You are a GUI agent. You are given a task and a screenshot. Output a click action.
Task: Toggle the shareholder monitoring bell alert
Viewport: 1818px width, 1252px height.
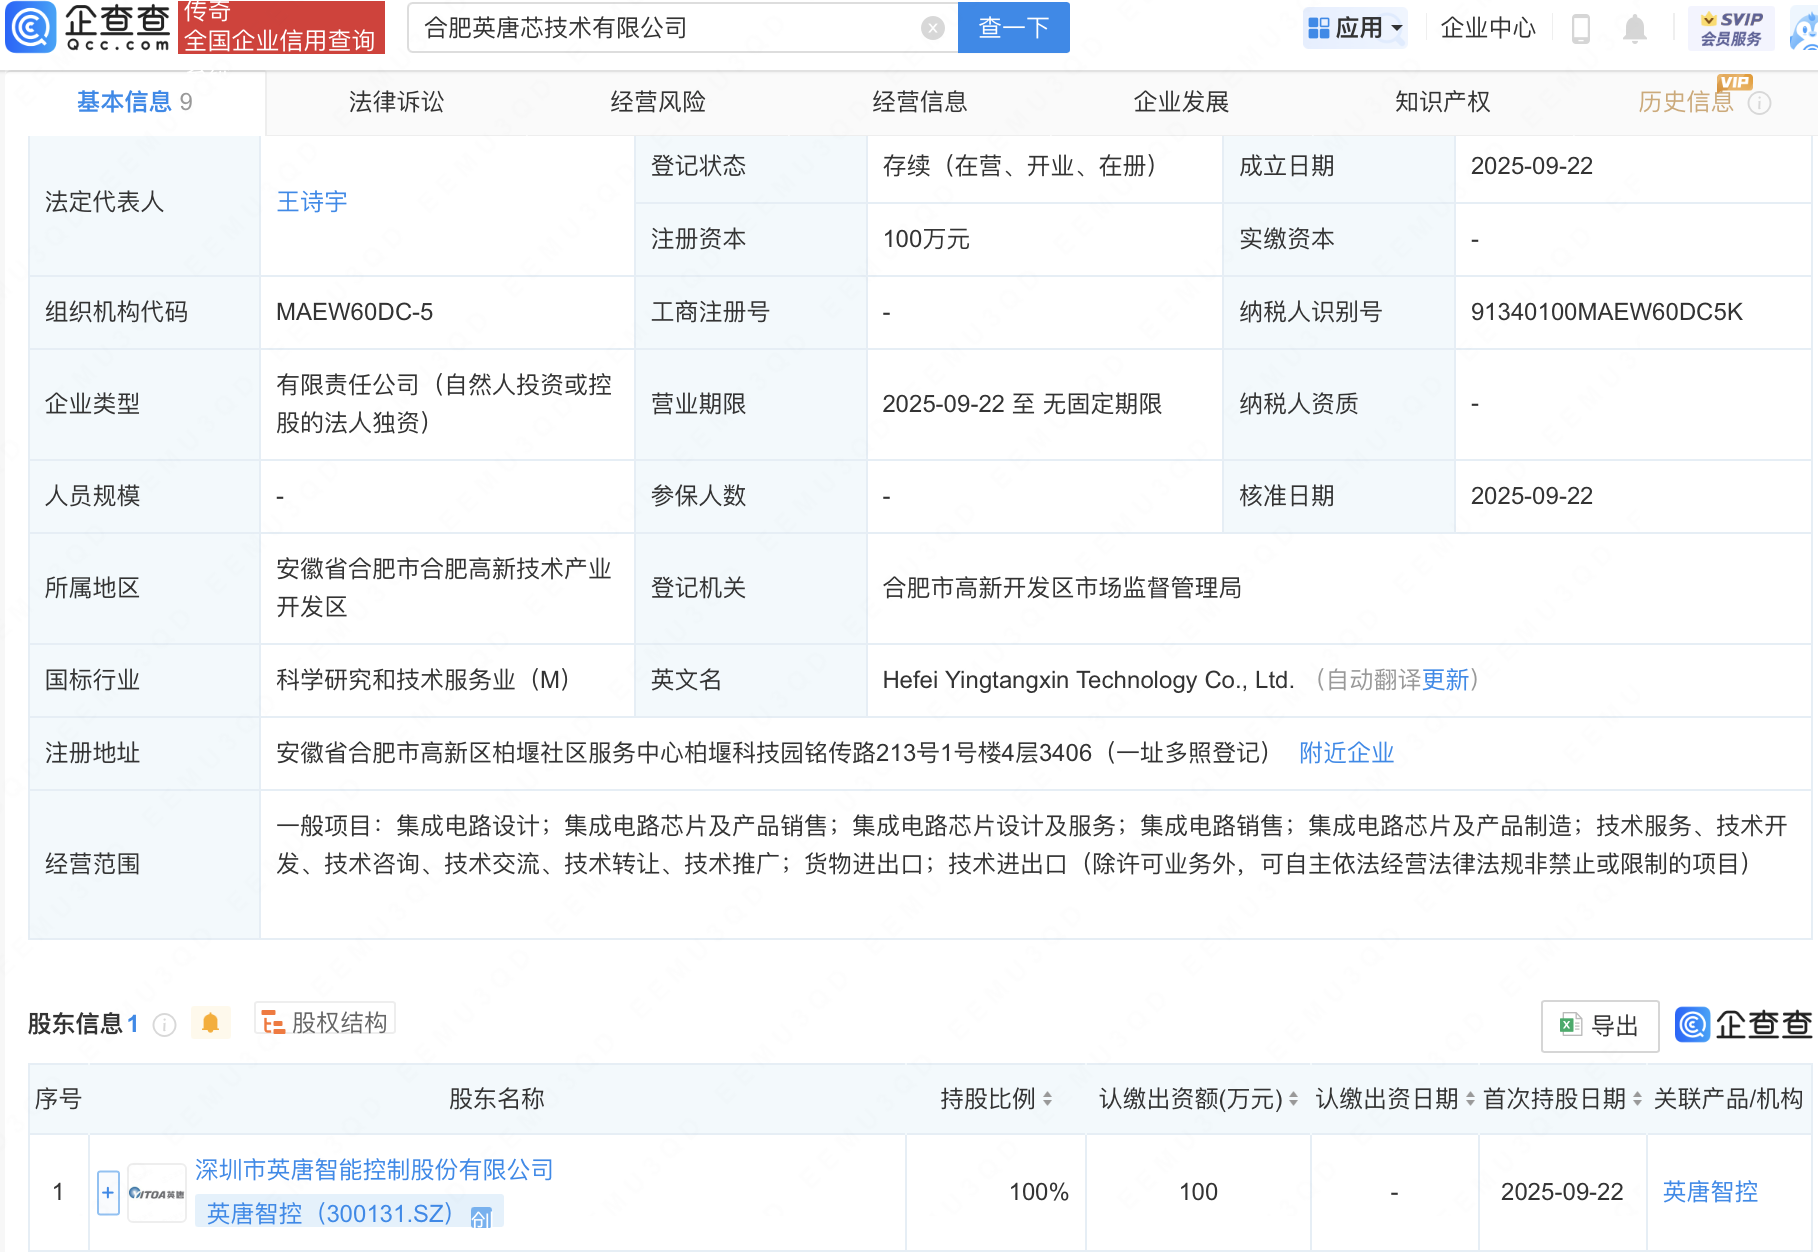coord(210,1023)
